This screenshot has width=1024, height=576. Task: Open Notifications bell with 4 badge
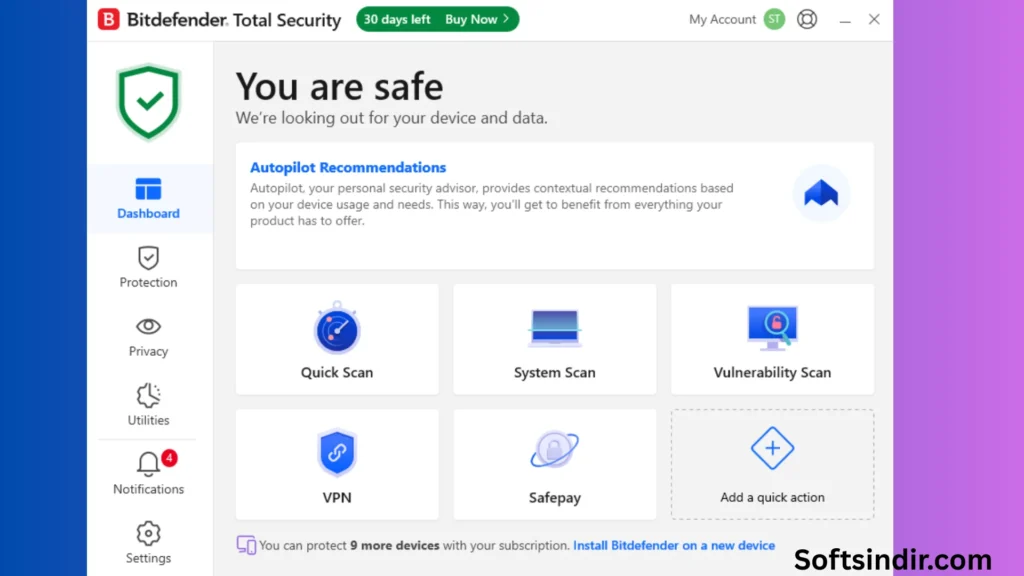tap(148, 465)
